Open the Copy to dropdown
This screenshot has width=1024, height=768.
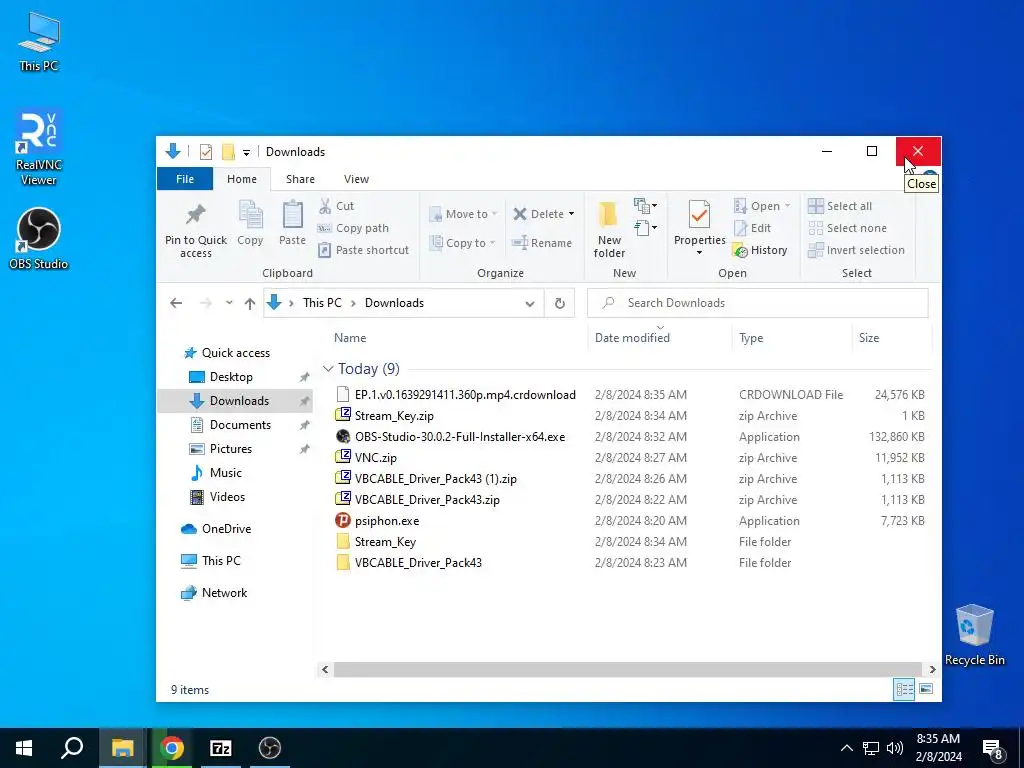(462, 243)
